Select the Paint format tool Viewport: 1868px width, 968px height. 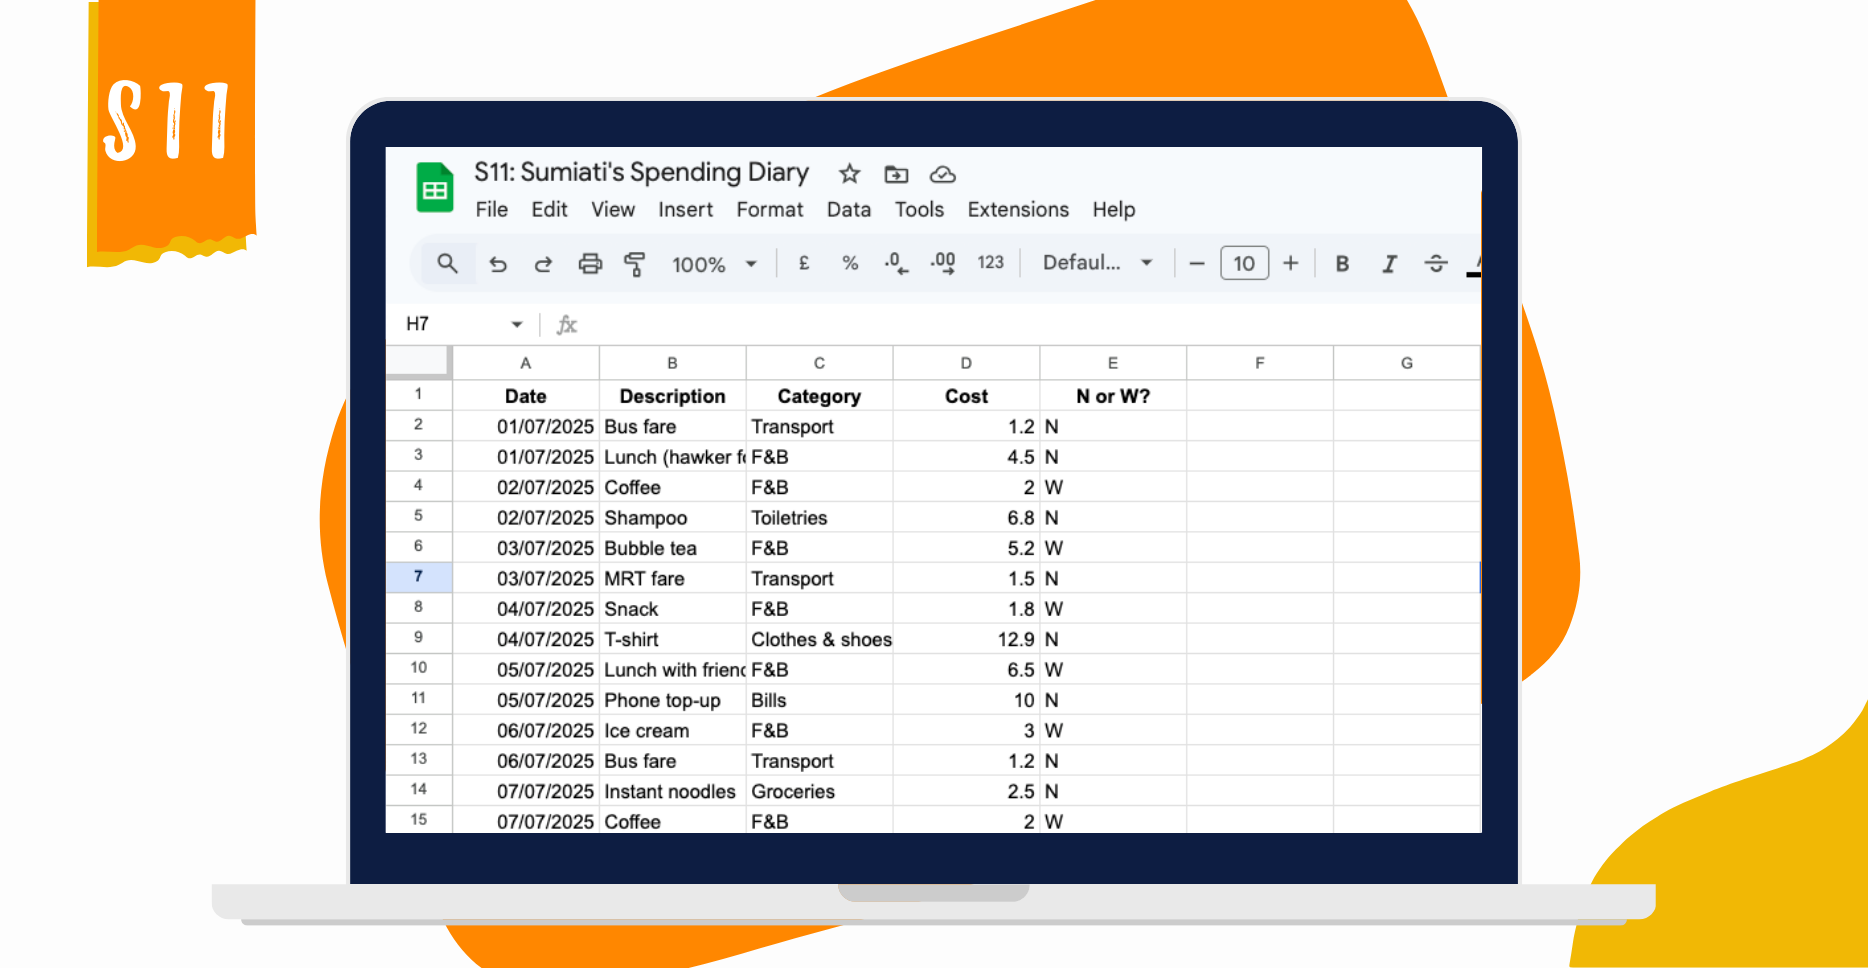point(635,263)
